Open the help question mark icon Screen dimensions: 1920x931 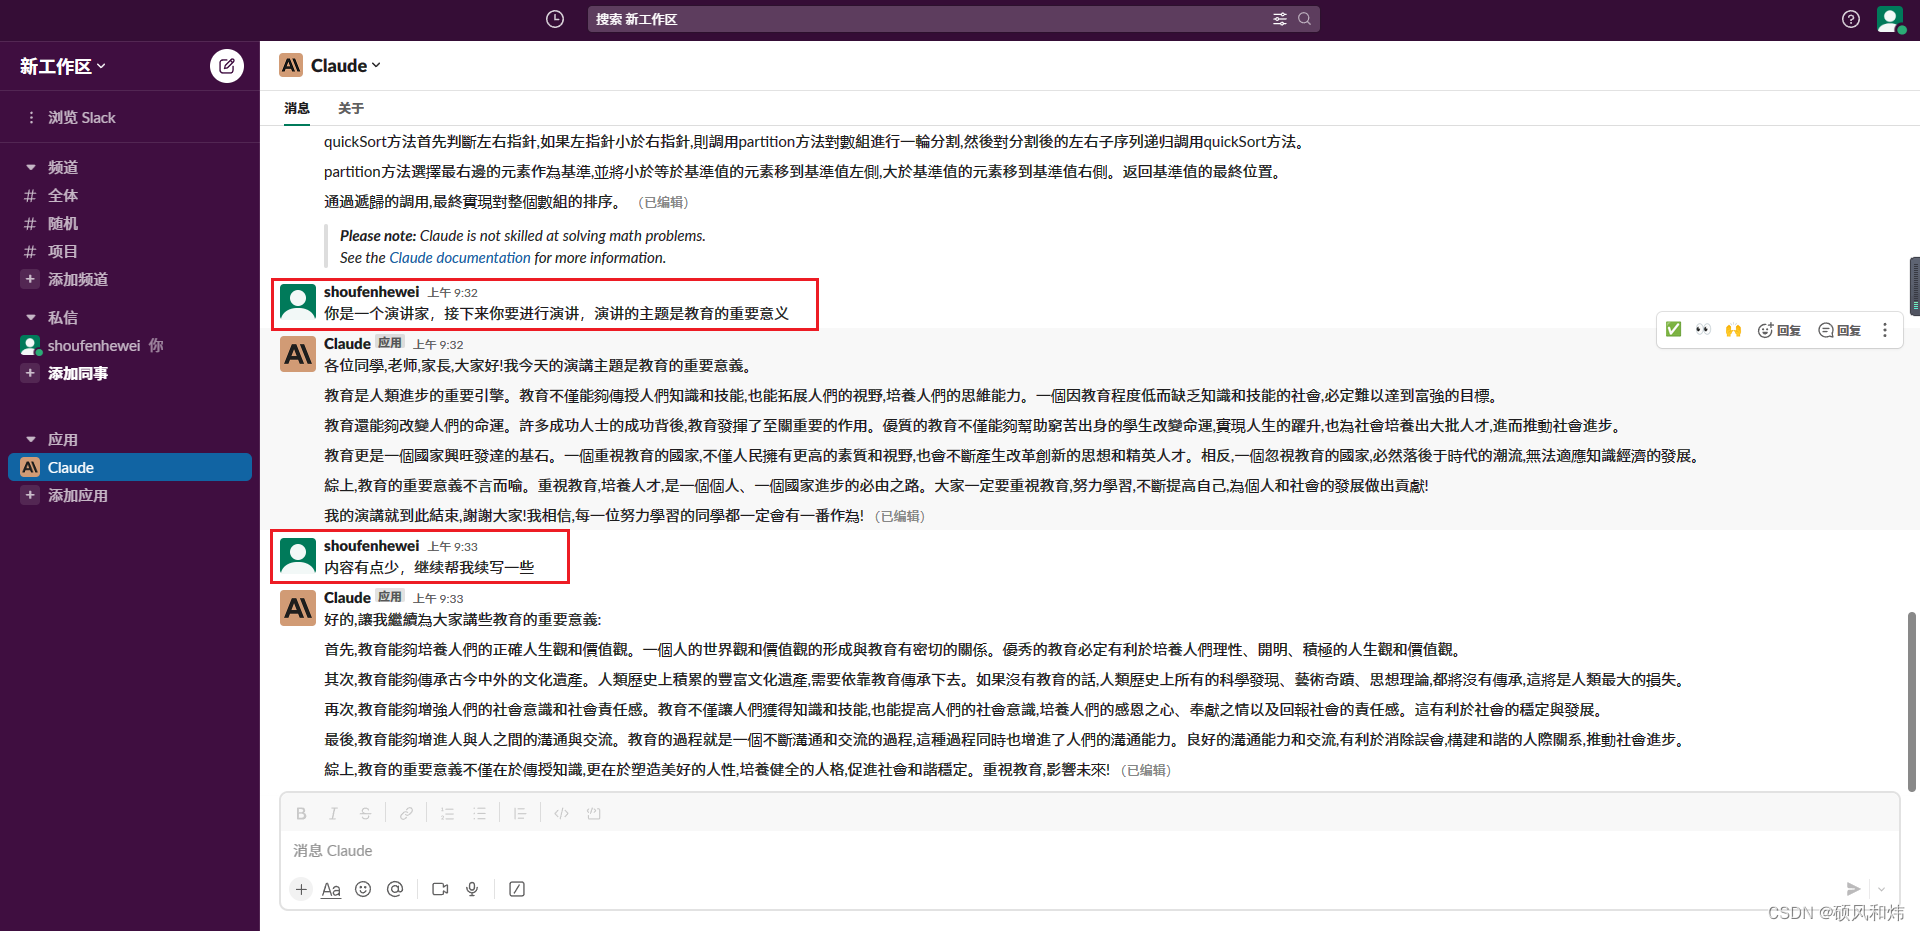click(1851, 19)
